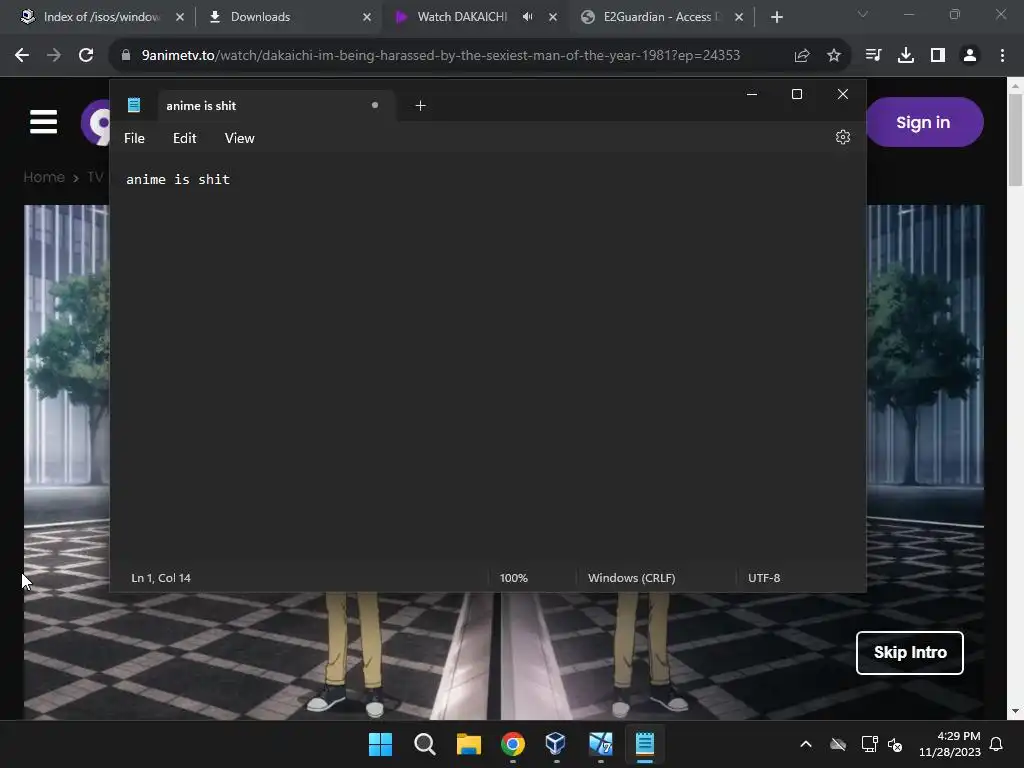Click the Home breadcrumb link
This screenshot has width=1024, height=768.
[44, 177]
